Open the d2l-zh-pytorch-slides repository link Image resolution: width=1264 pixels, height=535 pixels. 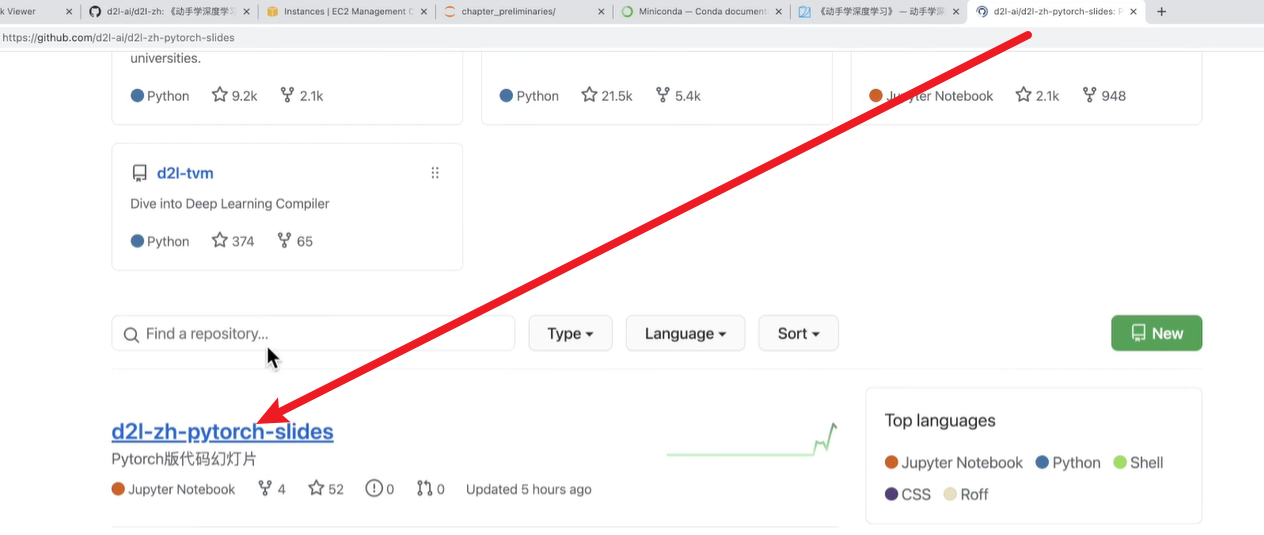(222, 432)
